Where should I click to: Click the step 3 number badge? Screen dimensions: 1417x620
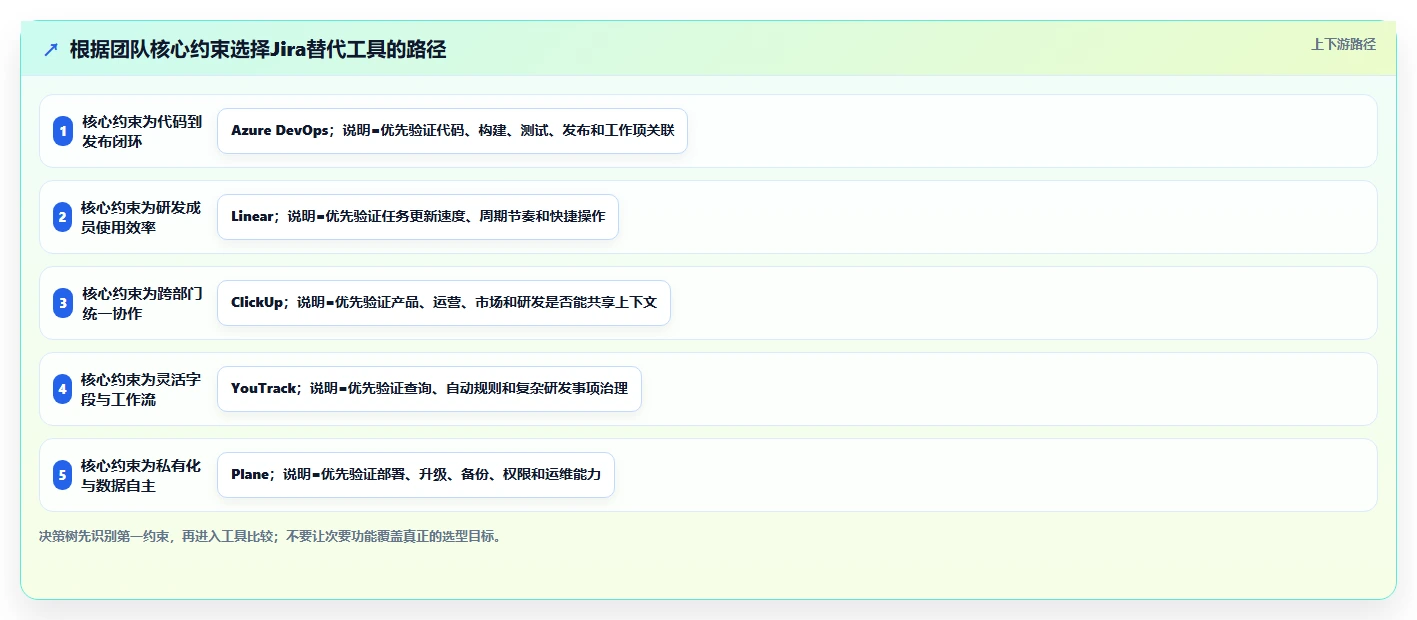pos(63,303)
